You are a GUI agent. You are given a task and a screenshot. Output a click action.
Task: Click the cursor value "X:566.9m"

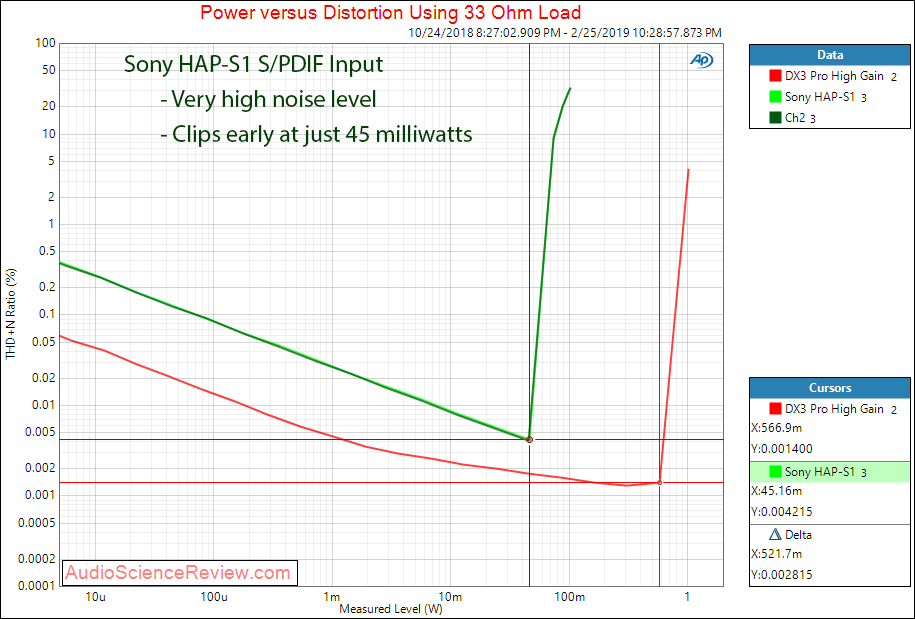777,428
